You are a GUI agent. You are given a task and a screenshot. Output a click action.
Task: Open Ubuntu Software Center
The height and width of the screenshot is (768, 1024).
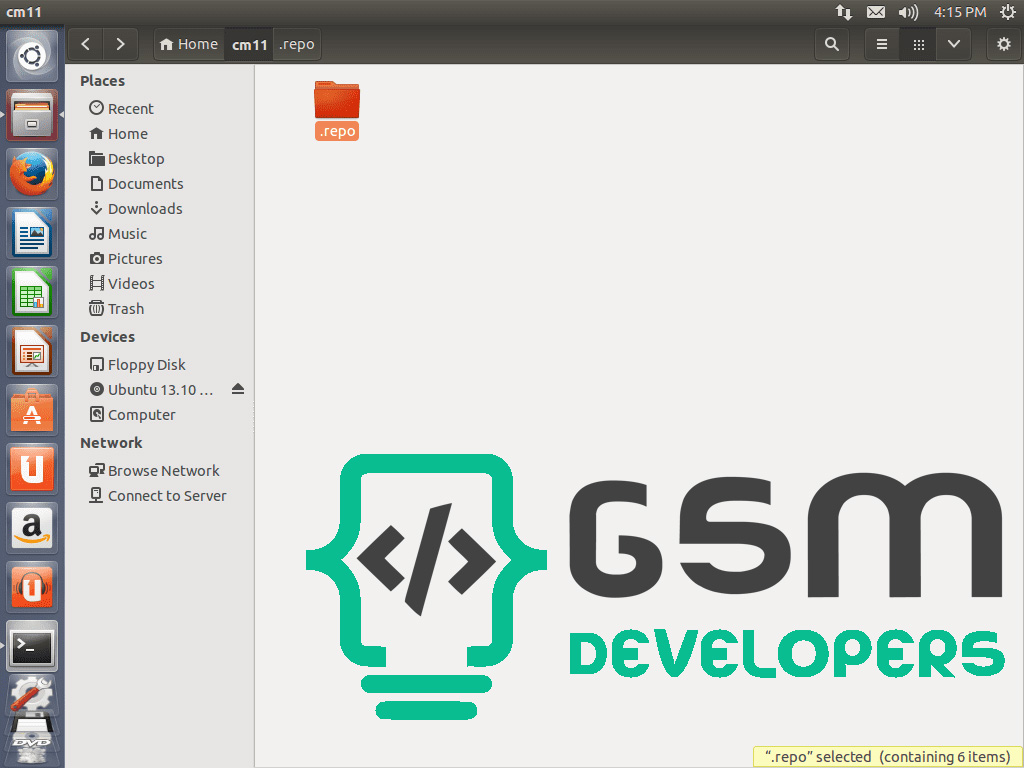pyautogui.click(x=32, y=410)
